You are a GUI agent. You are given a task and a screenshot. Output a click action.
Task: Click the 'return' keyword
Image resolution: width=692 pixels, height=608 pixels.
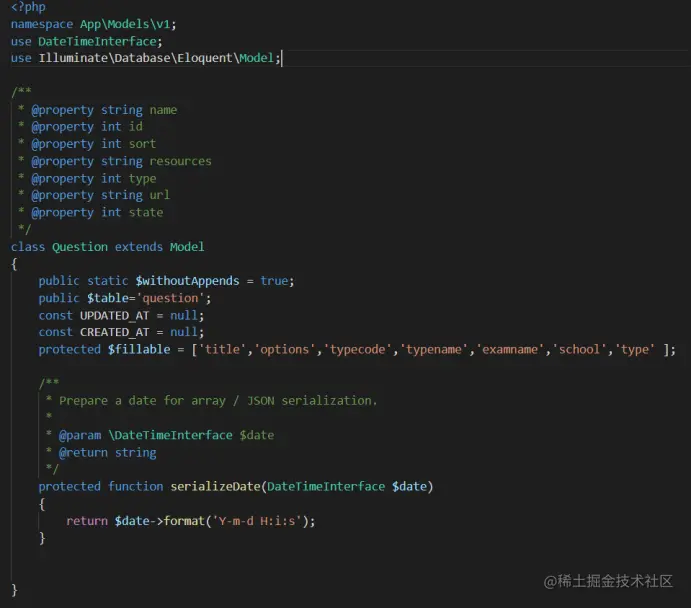click(x=87, y=521)
